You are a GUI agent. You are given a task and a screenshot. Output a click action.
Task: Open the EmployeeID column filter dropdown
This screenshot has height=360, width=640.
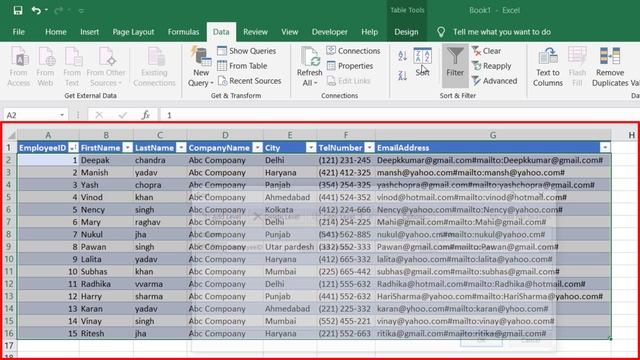tap(73, 148)
